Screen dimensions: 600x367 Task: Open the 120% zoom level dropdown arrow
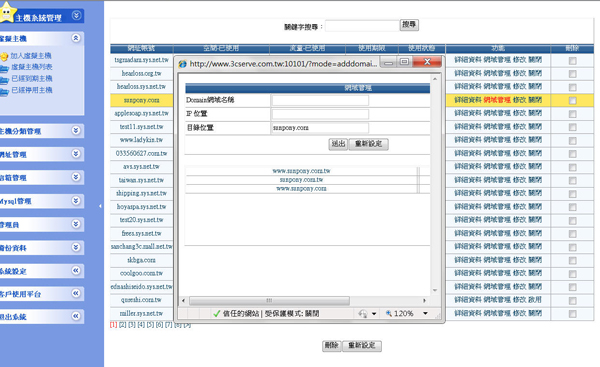[x=425, y=313]
